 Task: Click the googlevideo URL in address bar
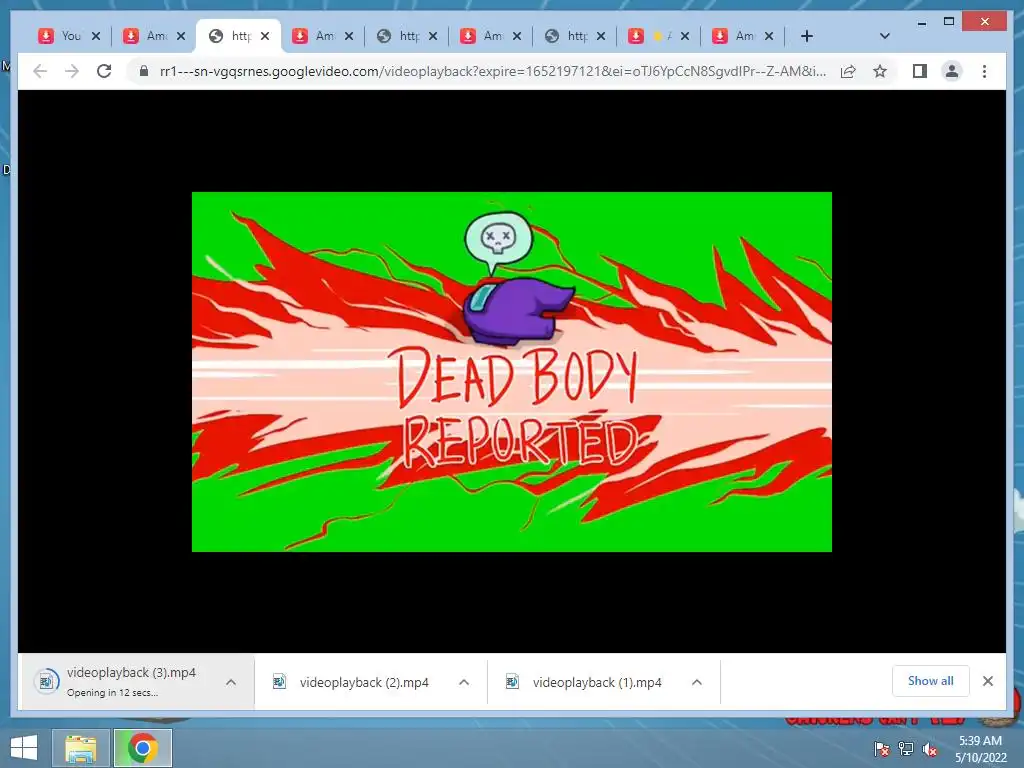pyautogui.click(x=492, y=71)
